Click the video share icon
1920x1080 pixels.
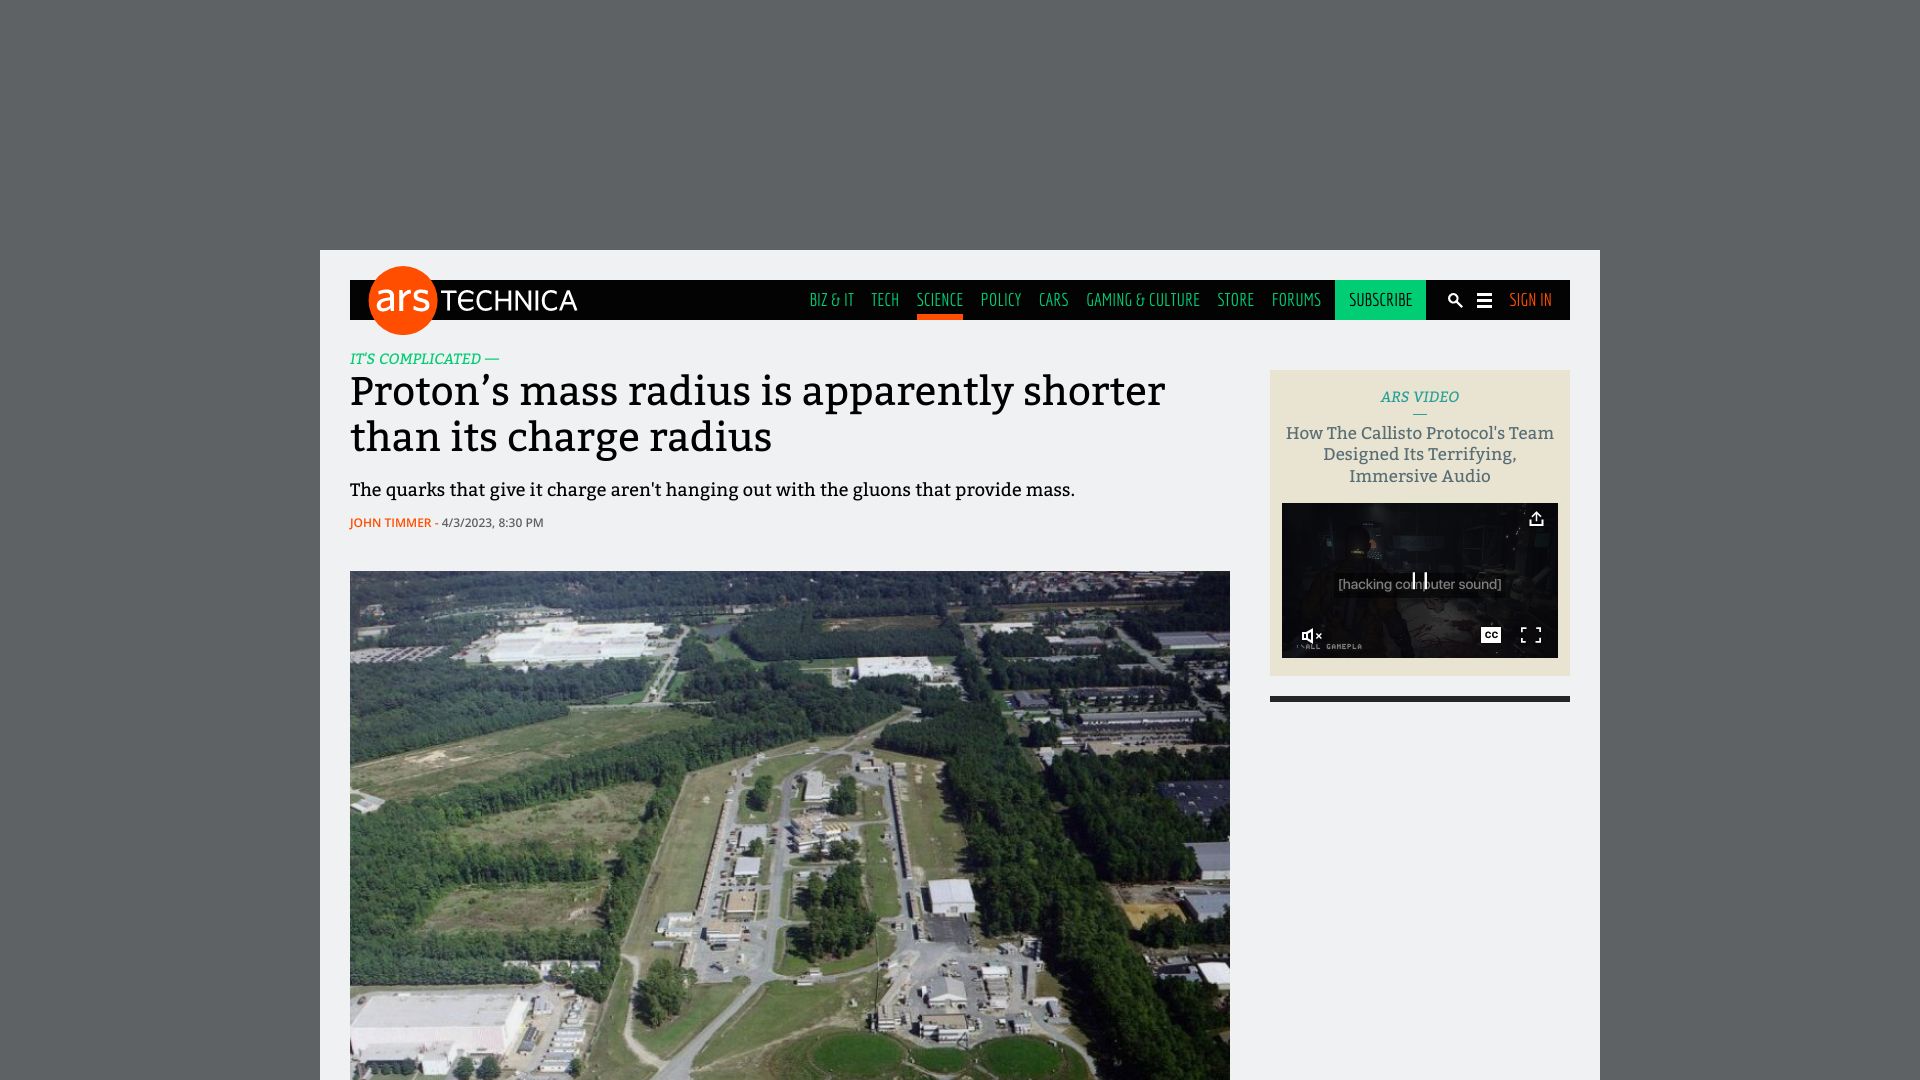[x=1536, y=519]
